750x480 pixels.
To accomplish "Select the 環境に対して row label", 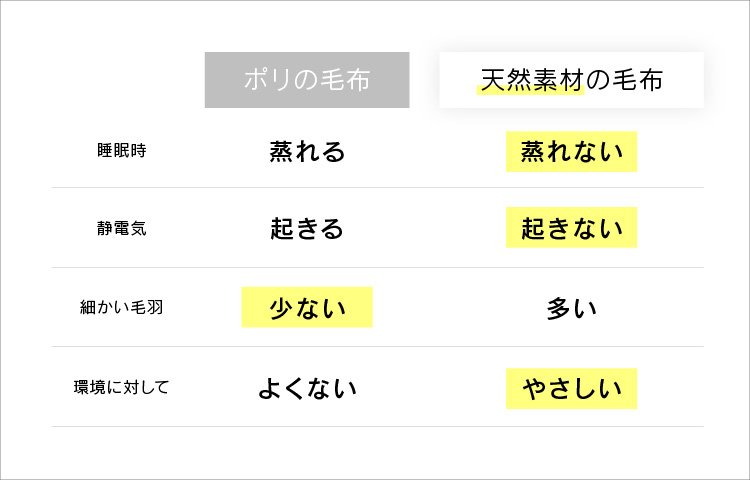I will (x=121, y=387).
